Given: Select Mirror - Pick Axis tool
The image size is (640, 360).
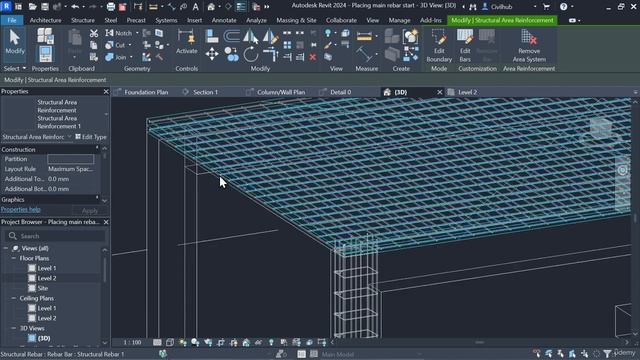Looking at the screenshot, I should 251,36.
